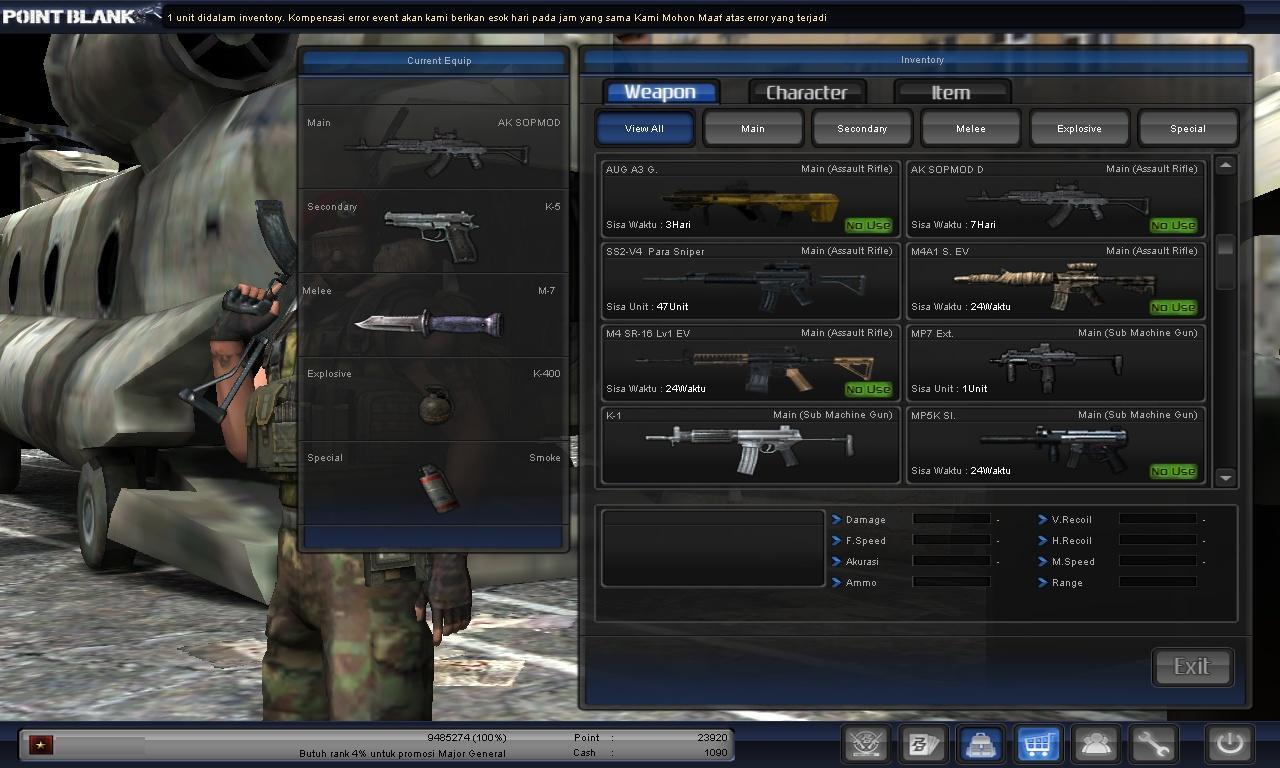Click the scrolling news ticker text

[497, 17]
